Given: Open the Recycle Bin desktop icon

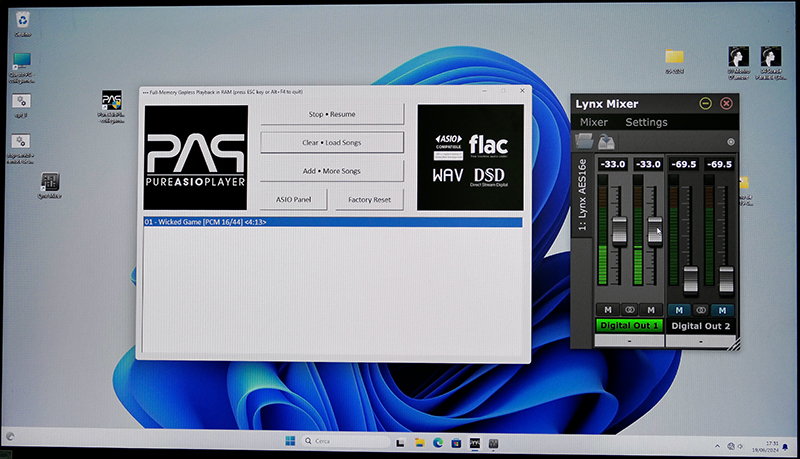Looking at the screenshot, I should point(22,23).
